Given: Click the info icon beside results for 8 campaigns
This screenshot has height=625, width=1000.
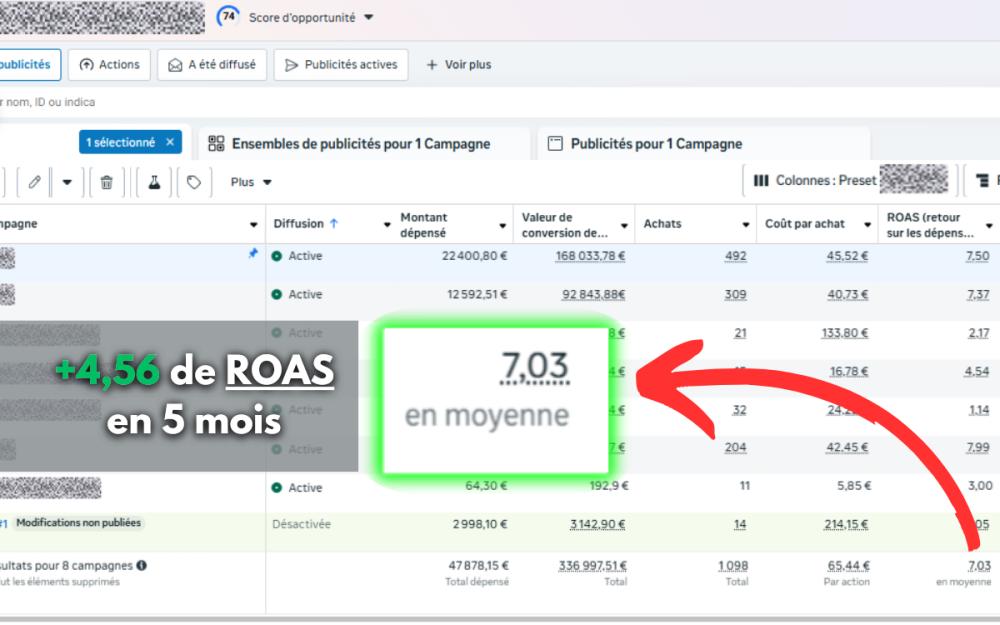Looking at the screenshot, I should pyautogui.click(x=141, y=565).
